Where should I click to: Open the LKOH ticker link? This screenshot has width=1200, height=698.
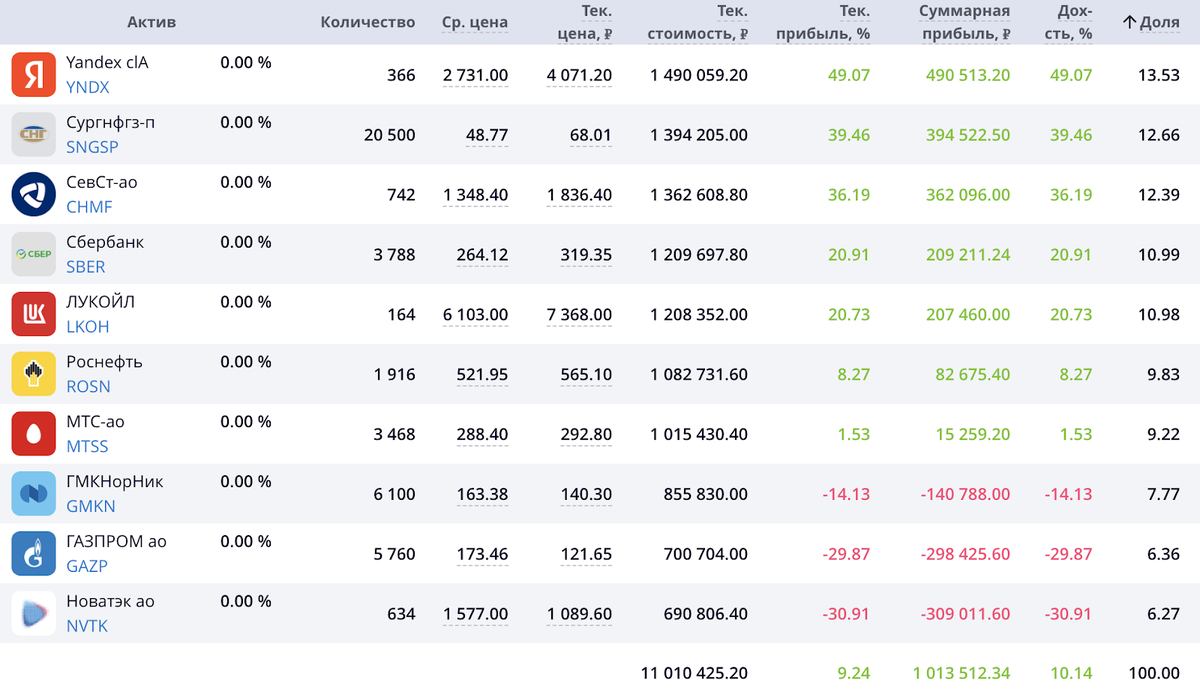point(88,327)
